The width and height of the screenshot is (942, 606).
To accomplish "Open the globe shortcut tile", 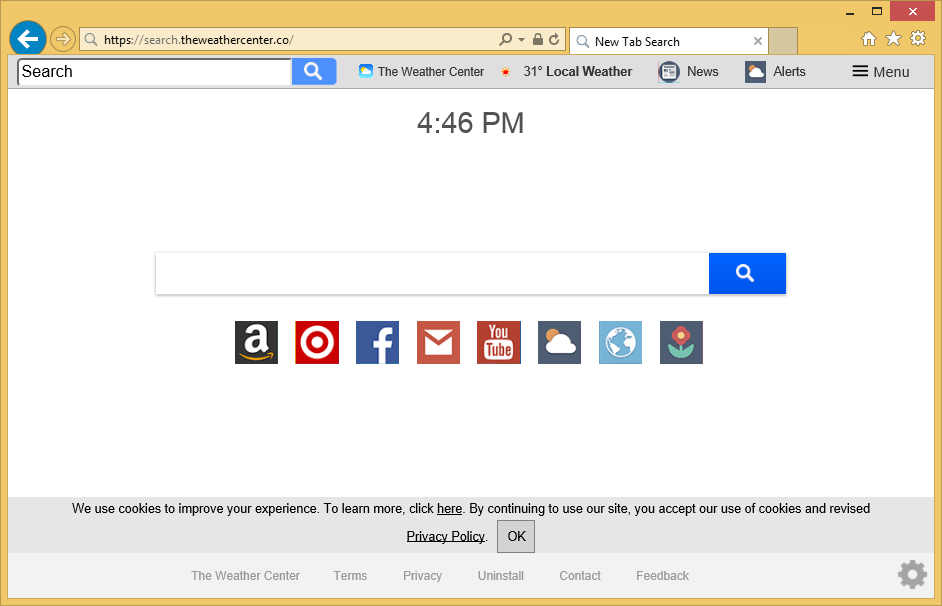I will 621,342.
